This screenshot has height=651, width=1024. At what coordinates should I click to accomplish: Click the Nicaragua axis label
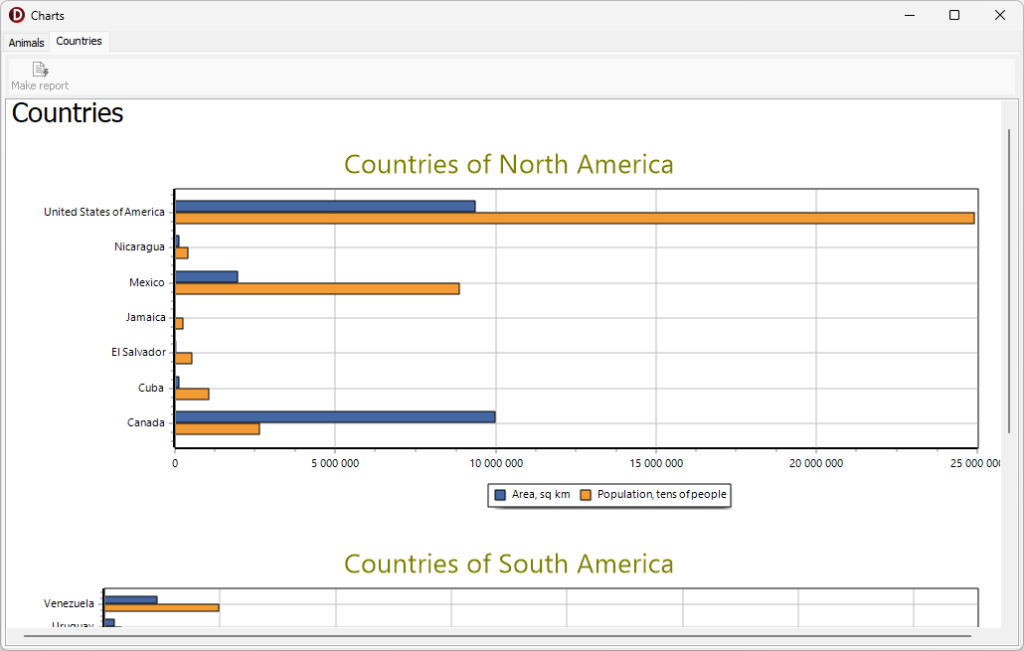(140, 247)
